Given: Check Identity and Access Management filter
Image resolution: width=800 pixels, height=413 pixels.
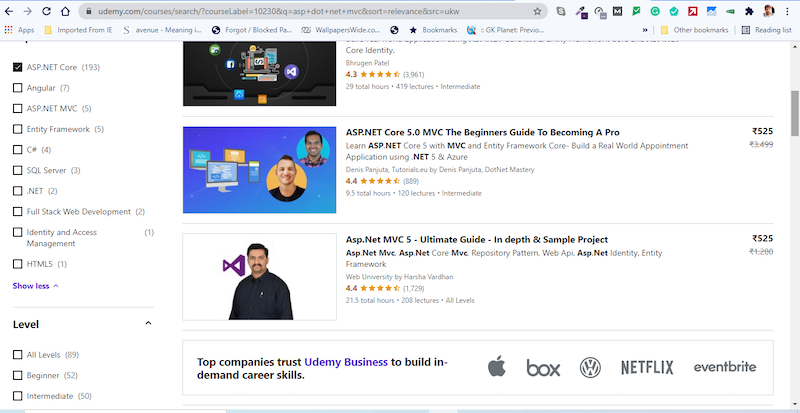Looking at the screenshot, I should 17,232.
